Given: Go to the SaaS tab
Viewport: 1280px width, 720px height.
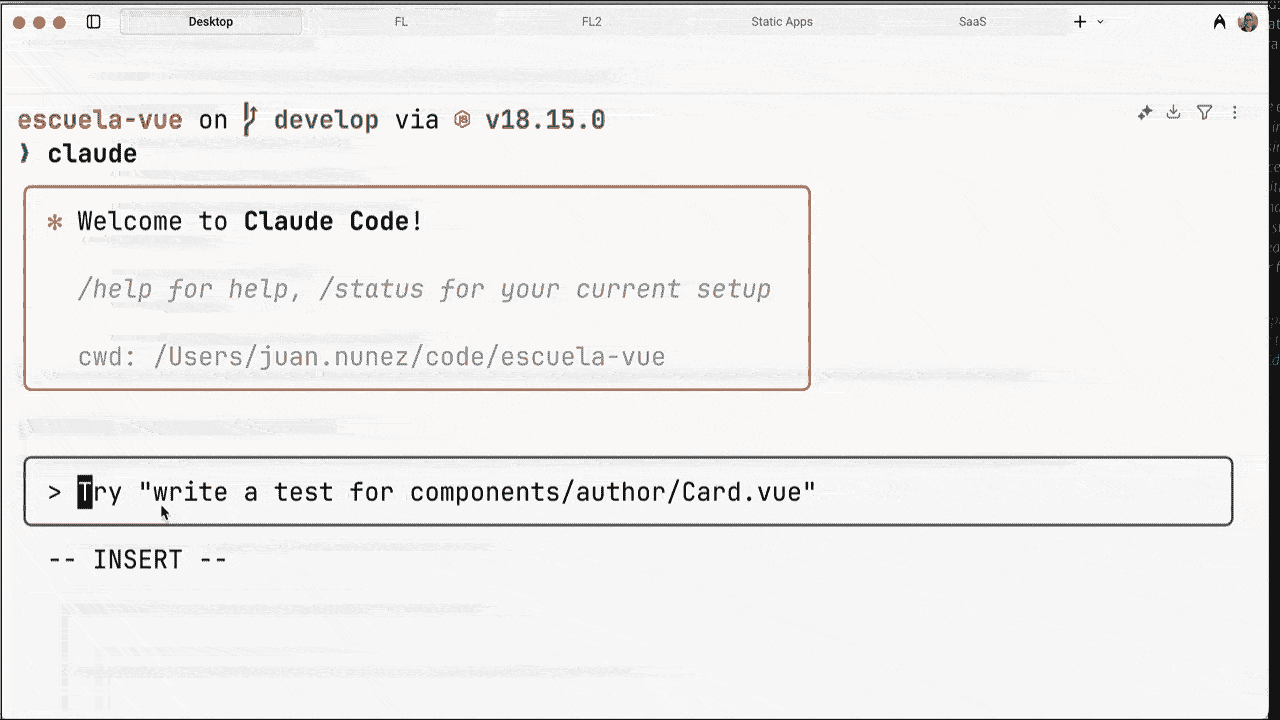Looking at the screenshot, I should [x=972, y=22].
